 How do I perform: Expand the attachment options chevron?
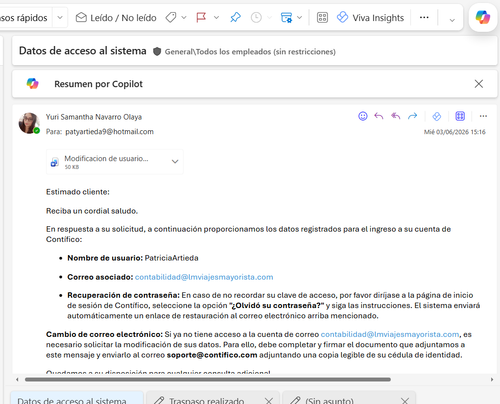pyautogui.click(x=175, y=162)
